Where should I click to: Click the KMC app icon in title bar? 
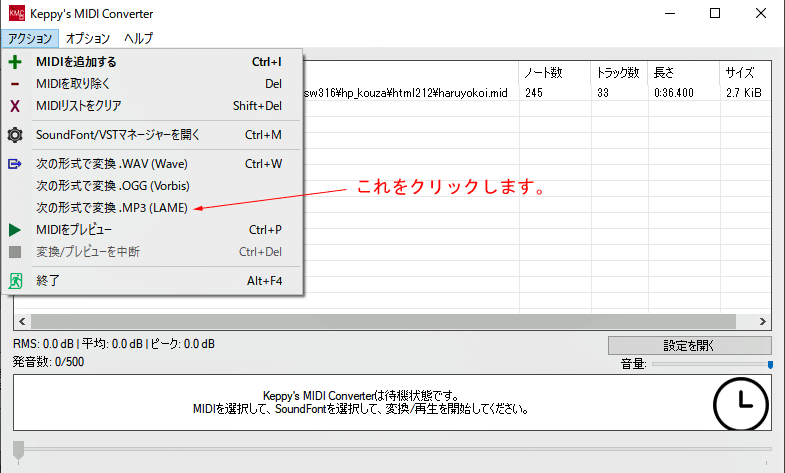point(17,14)
